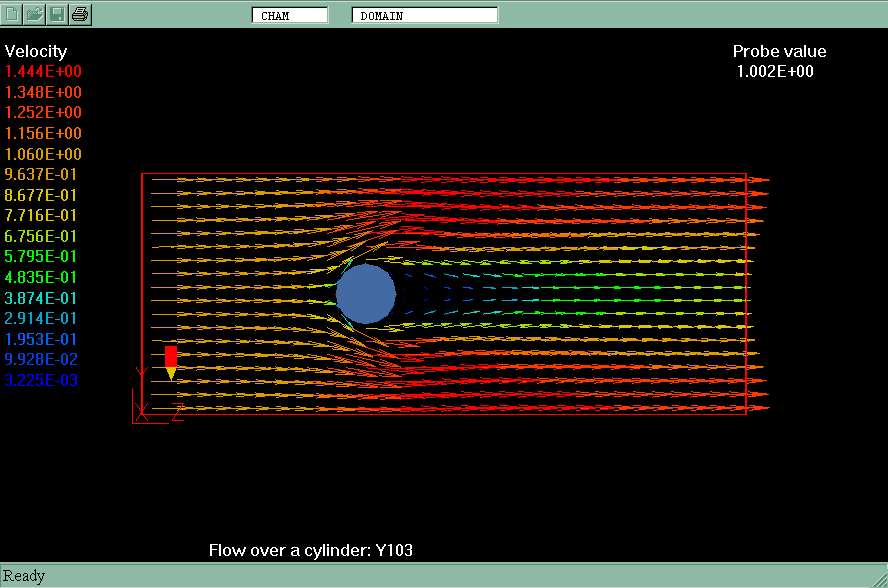Click the DOMAIN text field

click(x=424, y=15)
